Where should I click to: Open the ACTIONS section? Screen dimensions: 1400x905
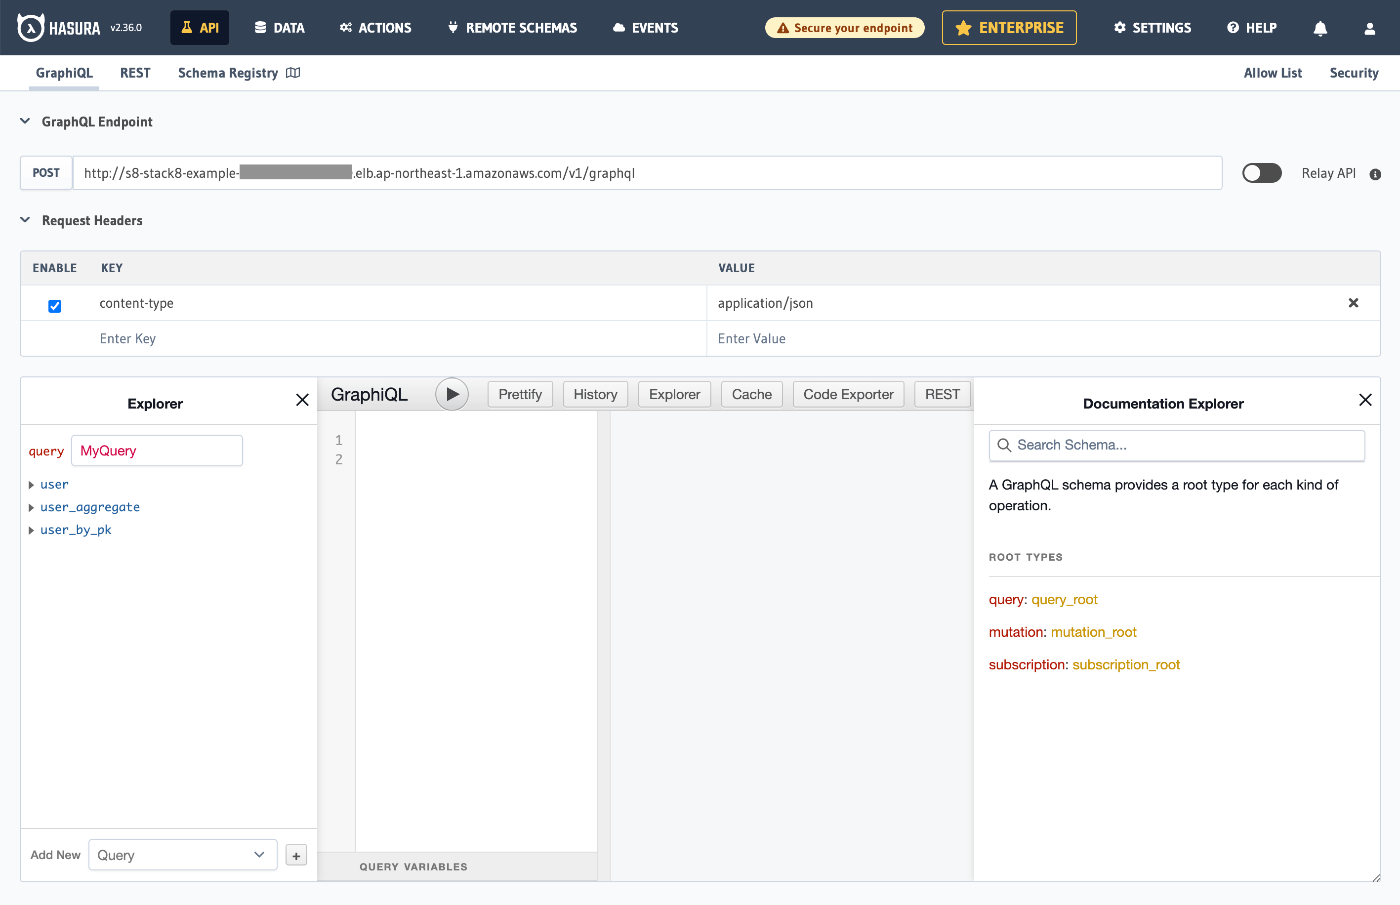(x=375, y=28)
